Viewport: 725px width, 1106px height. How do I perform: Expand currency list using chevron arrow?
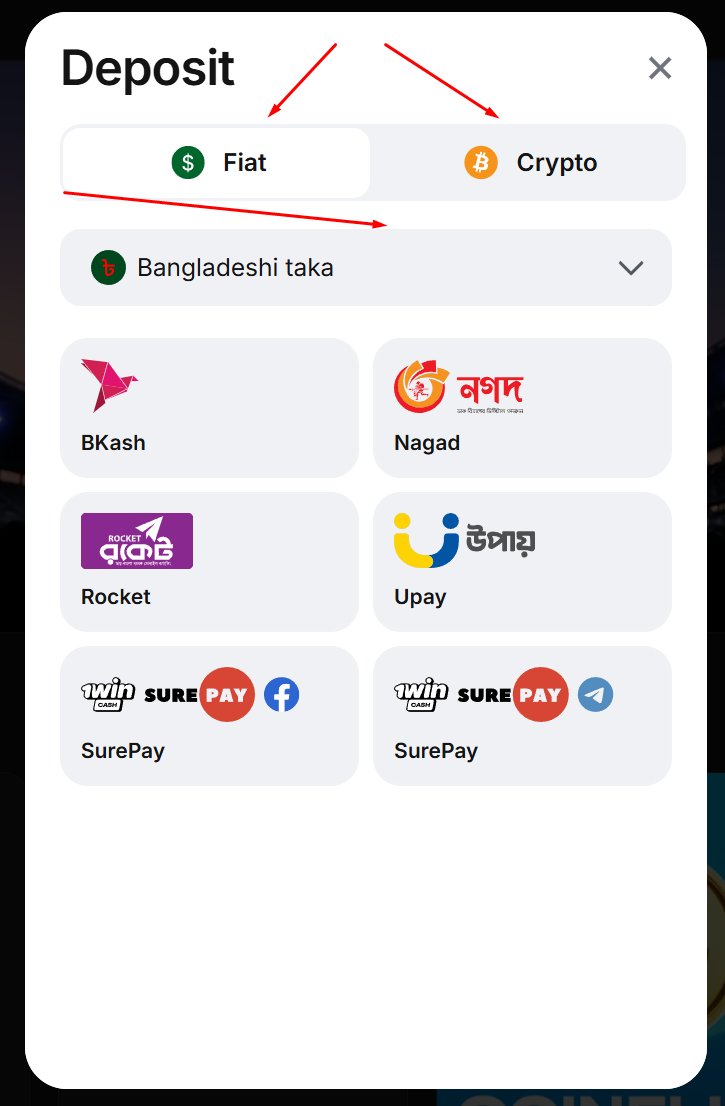click(x=630, y=268)
